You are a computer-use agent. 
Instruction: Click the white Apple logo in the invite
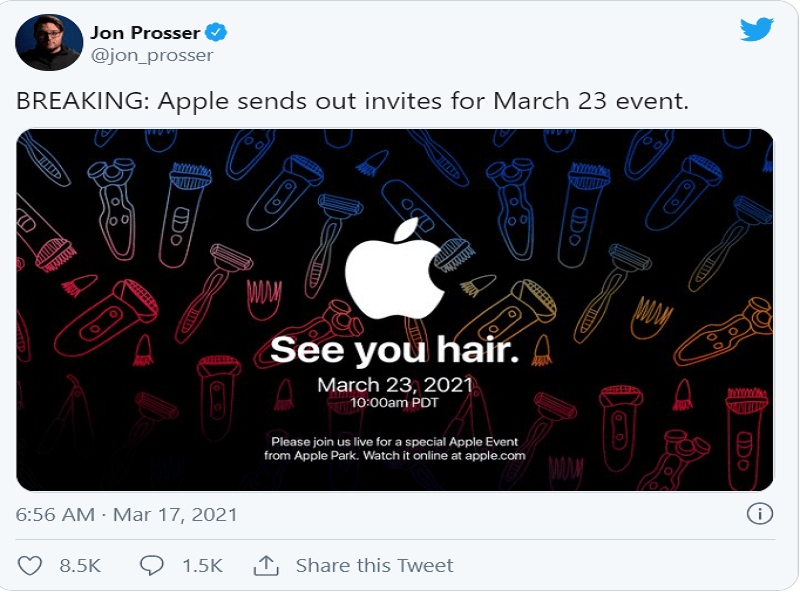pos(395,271)
